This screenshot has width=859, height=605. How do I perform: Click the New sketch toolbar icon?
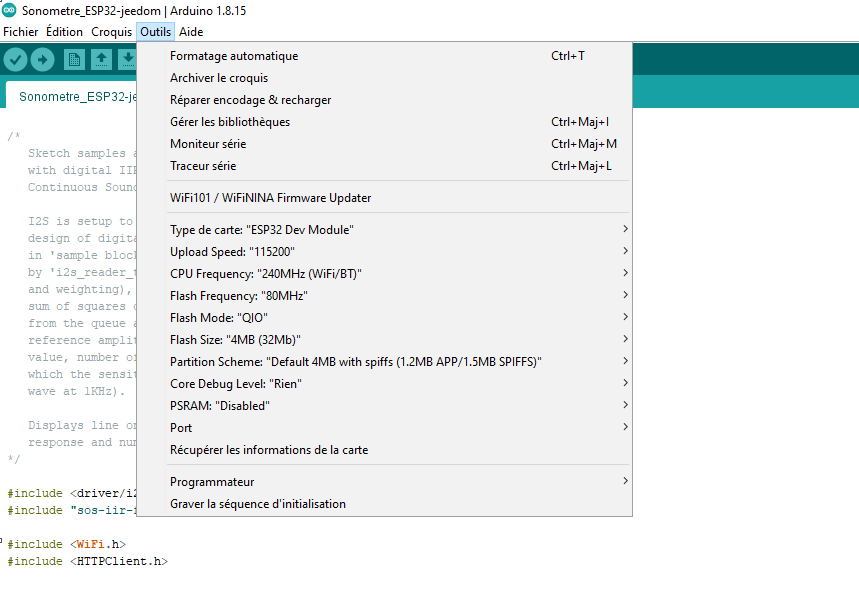click(x=74, y=59)
